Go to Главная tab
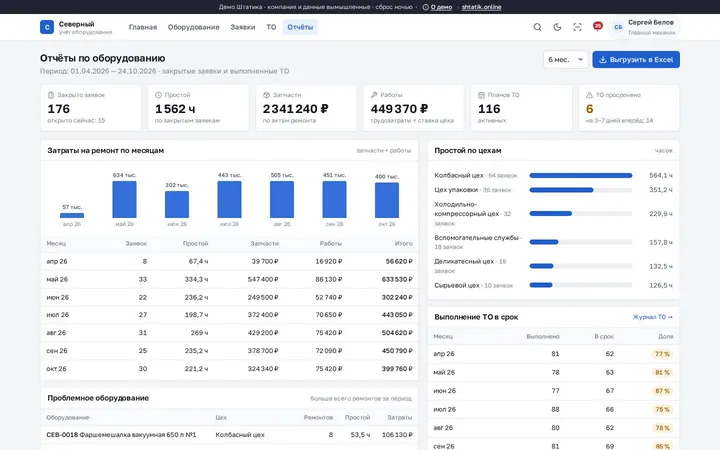This screenshot has width=720, height=450. [x=143, y=27]
